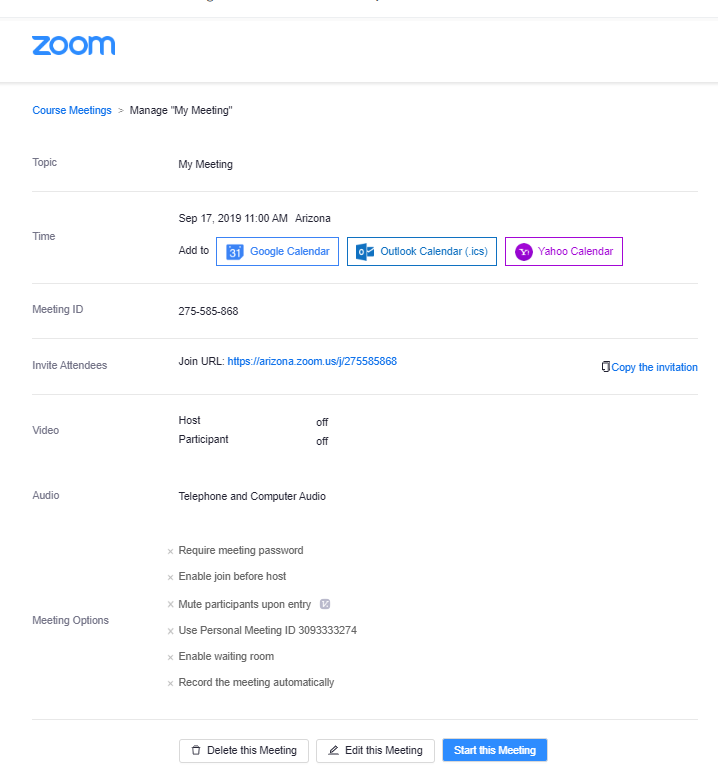
Task: Go back to Course Meetings
Action: pyautogui.click(x=72, y=110)
